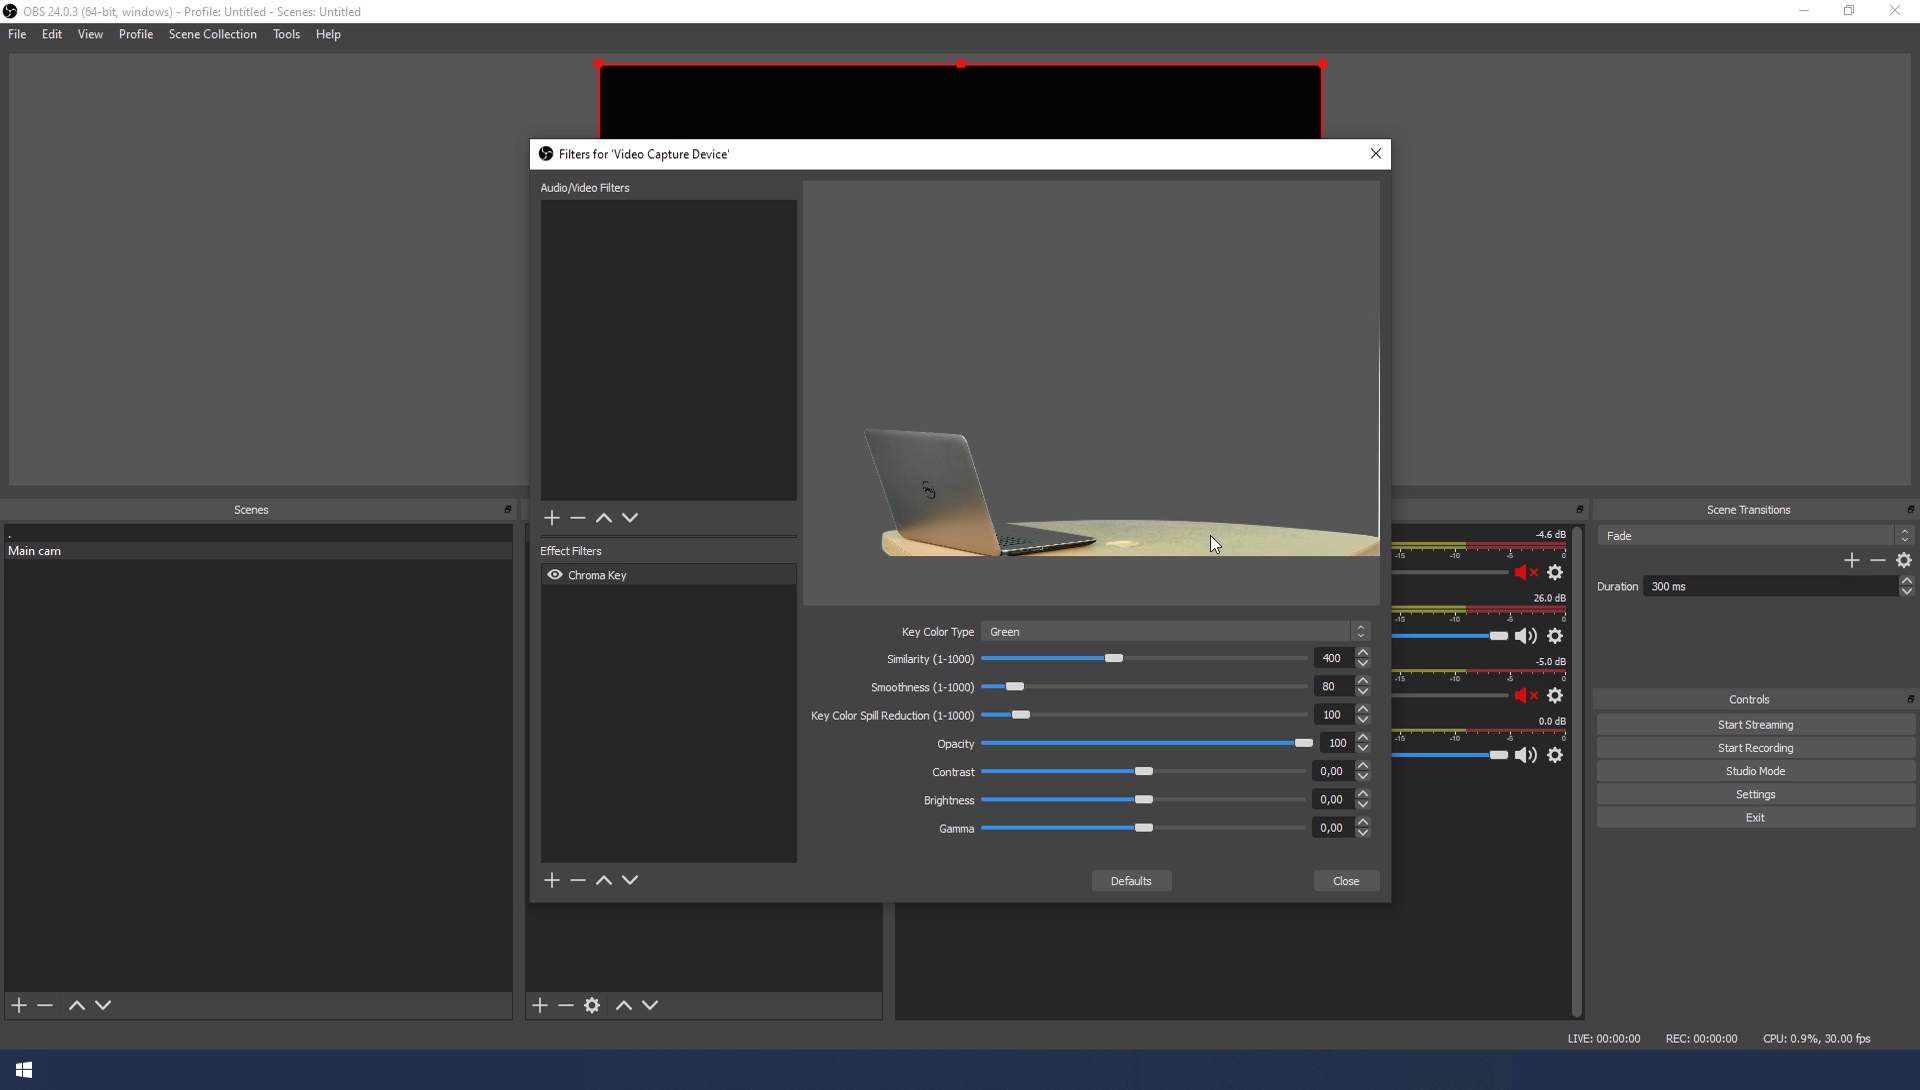Viewport: 1920px width, 1090px height.
Task: Toggle Chroma Key filter visibility eye
Action: click(x=555, y=575)
